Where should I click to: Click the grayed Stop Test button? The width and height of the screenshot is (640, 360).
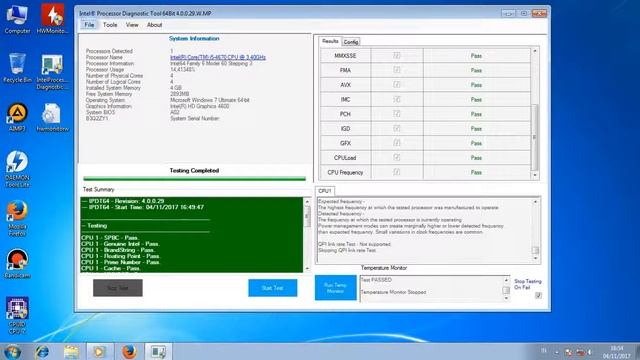click(x=118, y=288)
